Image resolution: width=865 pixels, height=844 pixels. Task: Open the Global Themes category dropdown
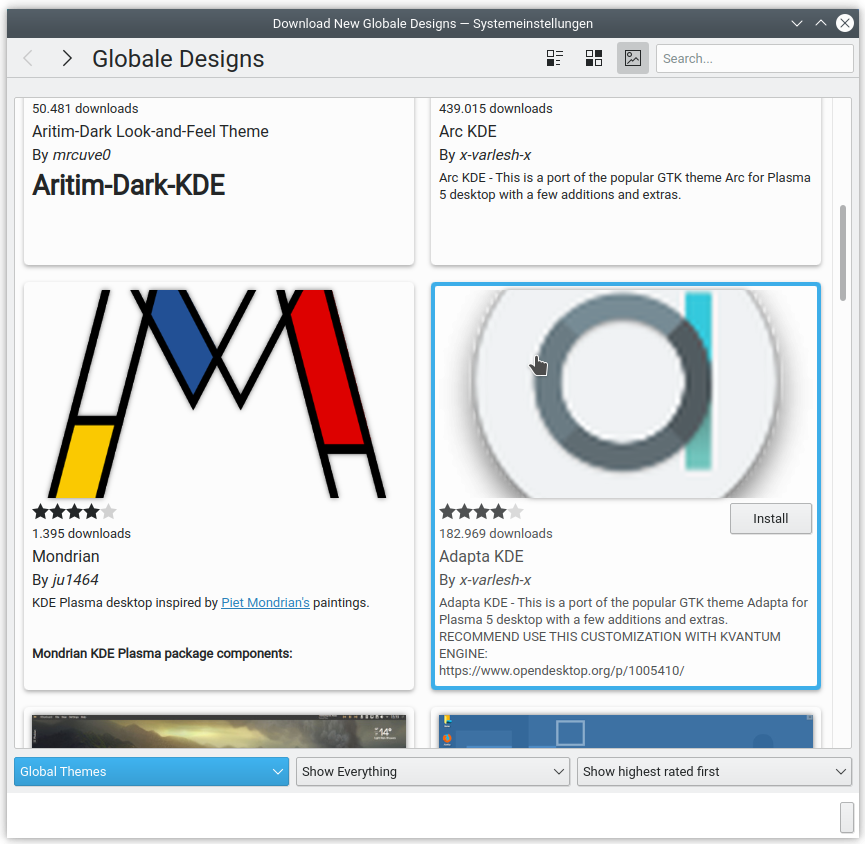(x=151, y=771)
